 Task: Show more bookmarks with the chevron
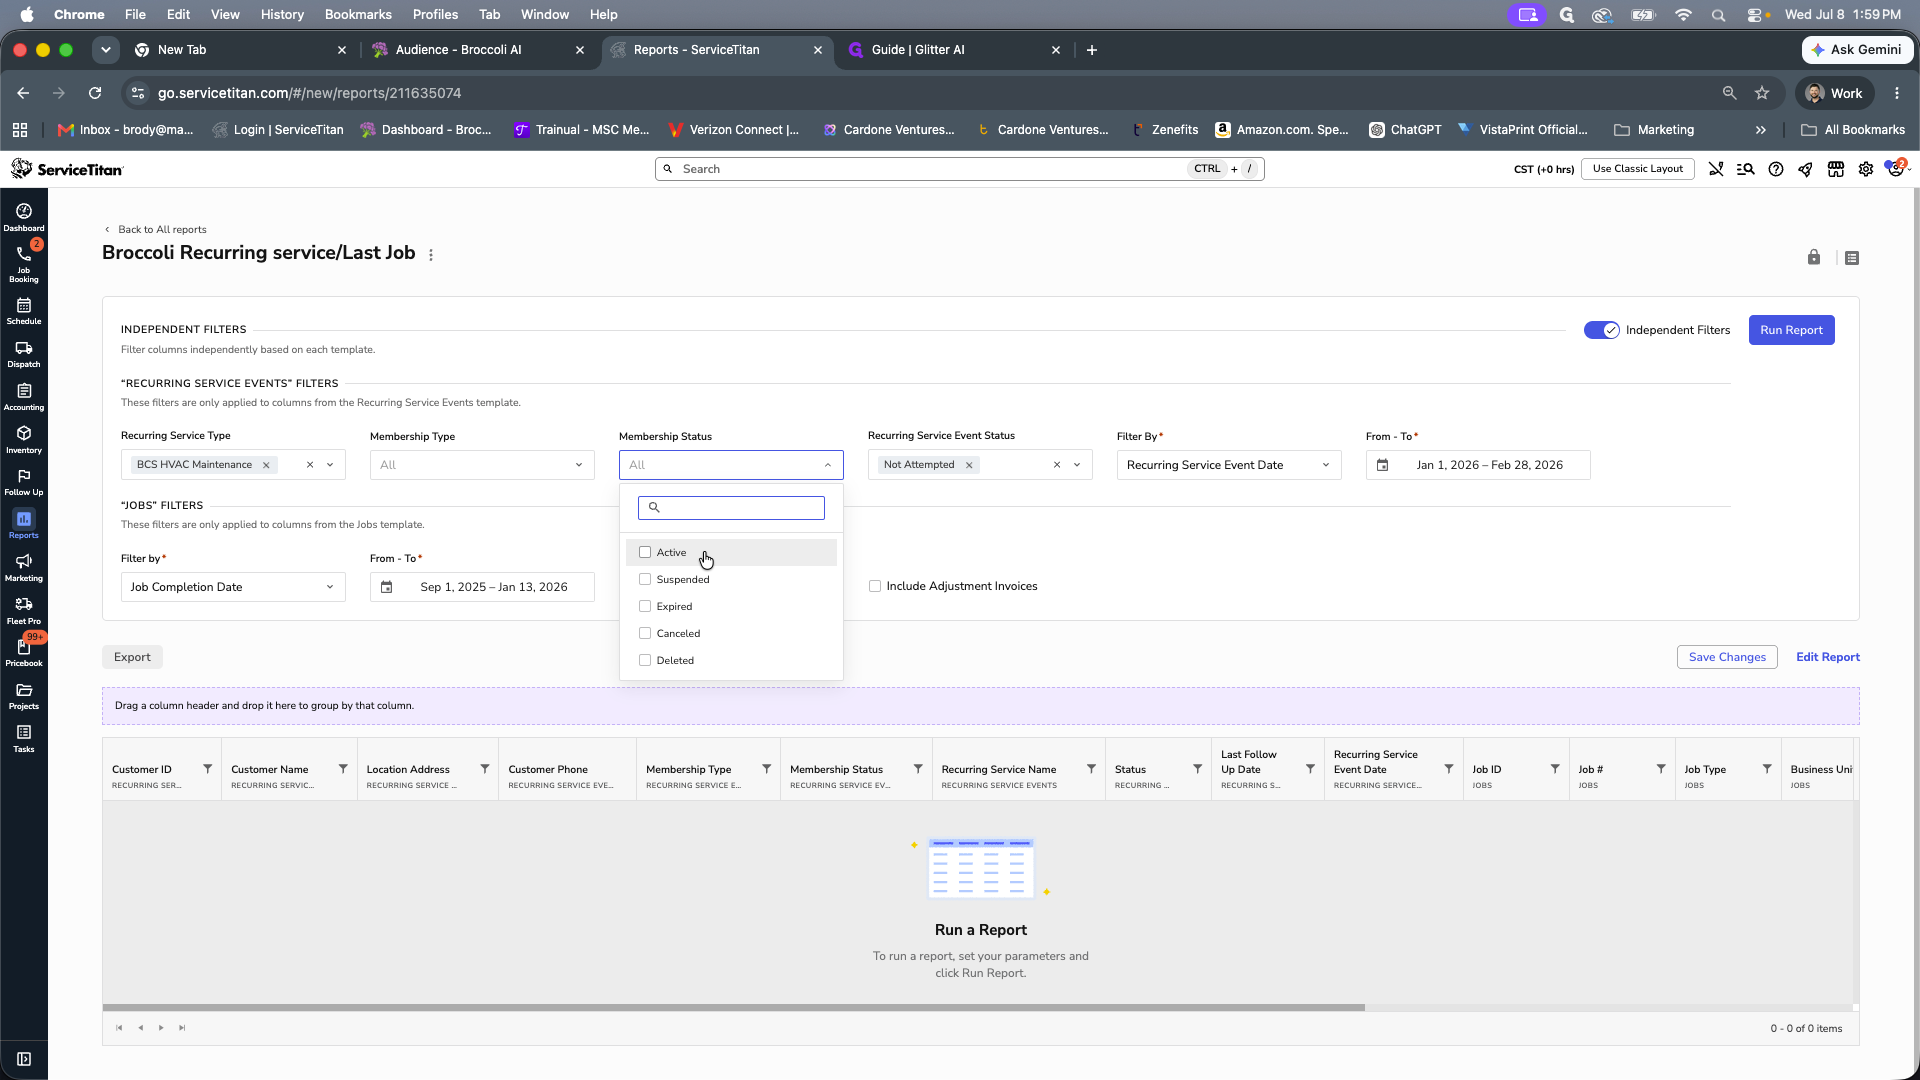coord(1761,130)
